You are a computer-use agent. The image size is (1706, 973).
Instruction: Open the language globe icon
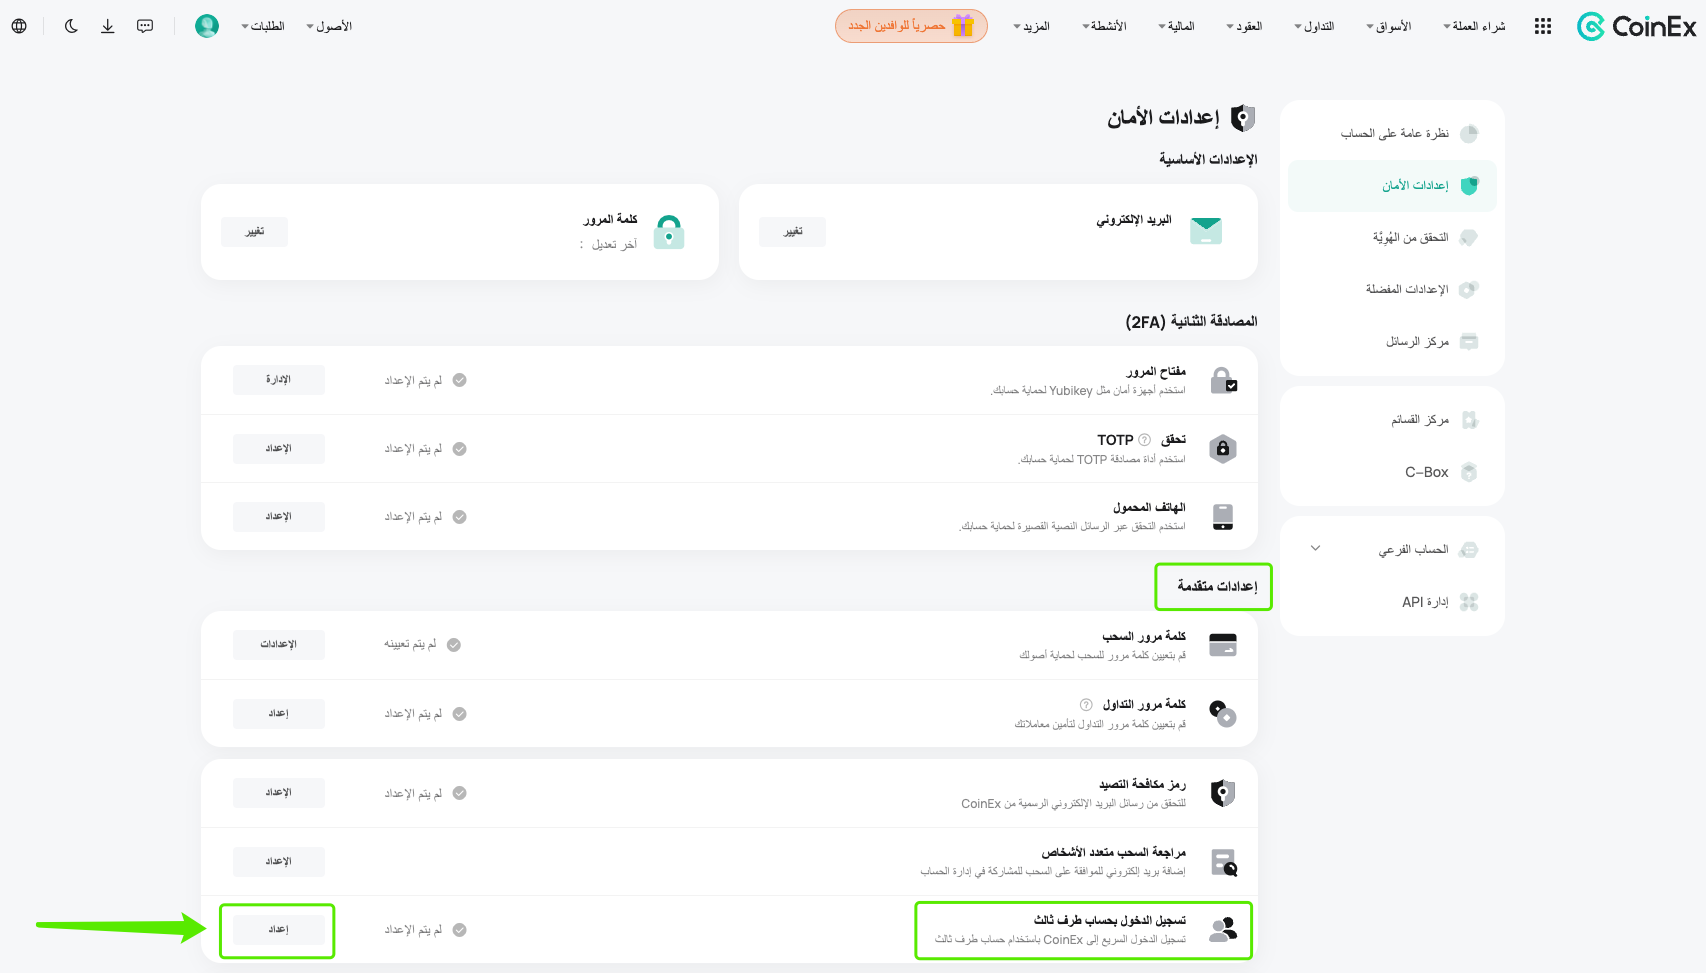(x=19, y=26)
